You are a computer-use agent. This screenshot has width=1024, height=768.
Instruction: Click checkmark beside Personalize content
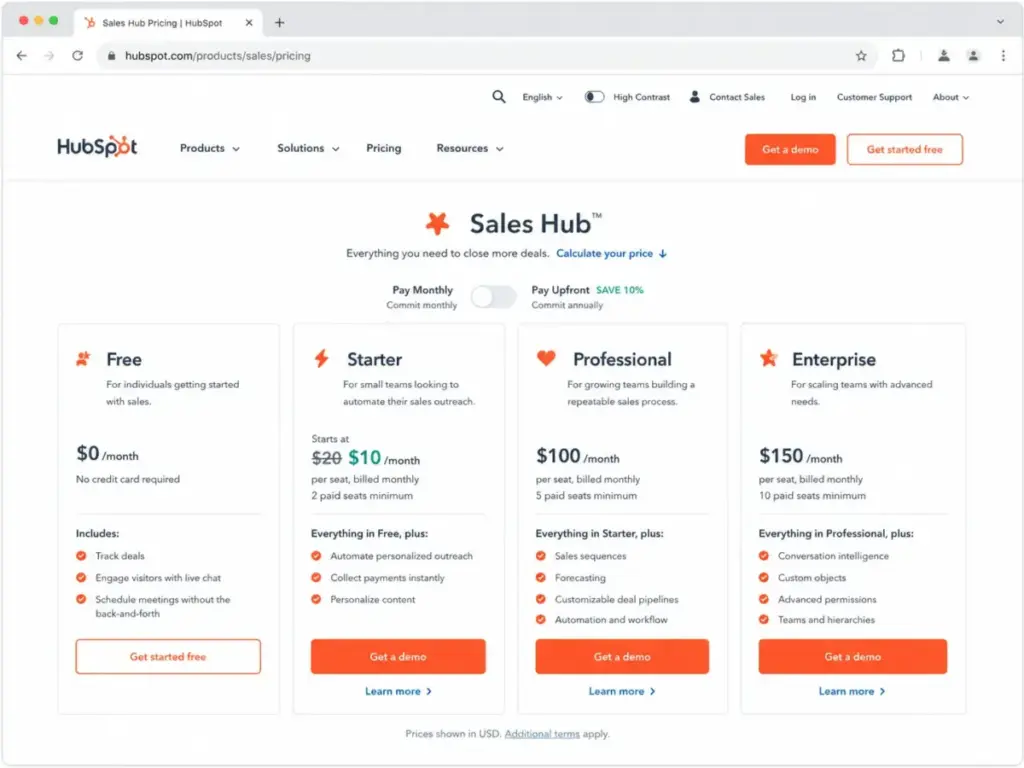[x=316, y=599]
